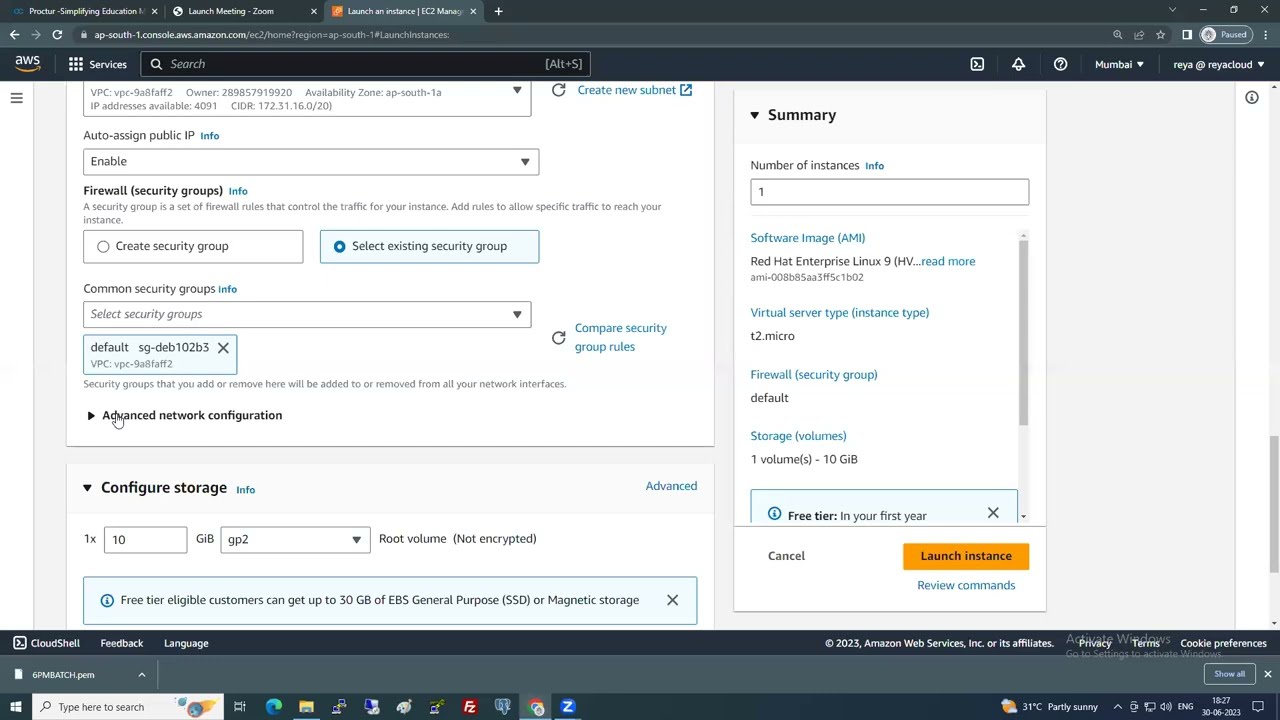Open the Cookie preferences link
The height and width of the screenshot is (720, 1280).
pyautogui.click(x=1223, y=643)
